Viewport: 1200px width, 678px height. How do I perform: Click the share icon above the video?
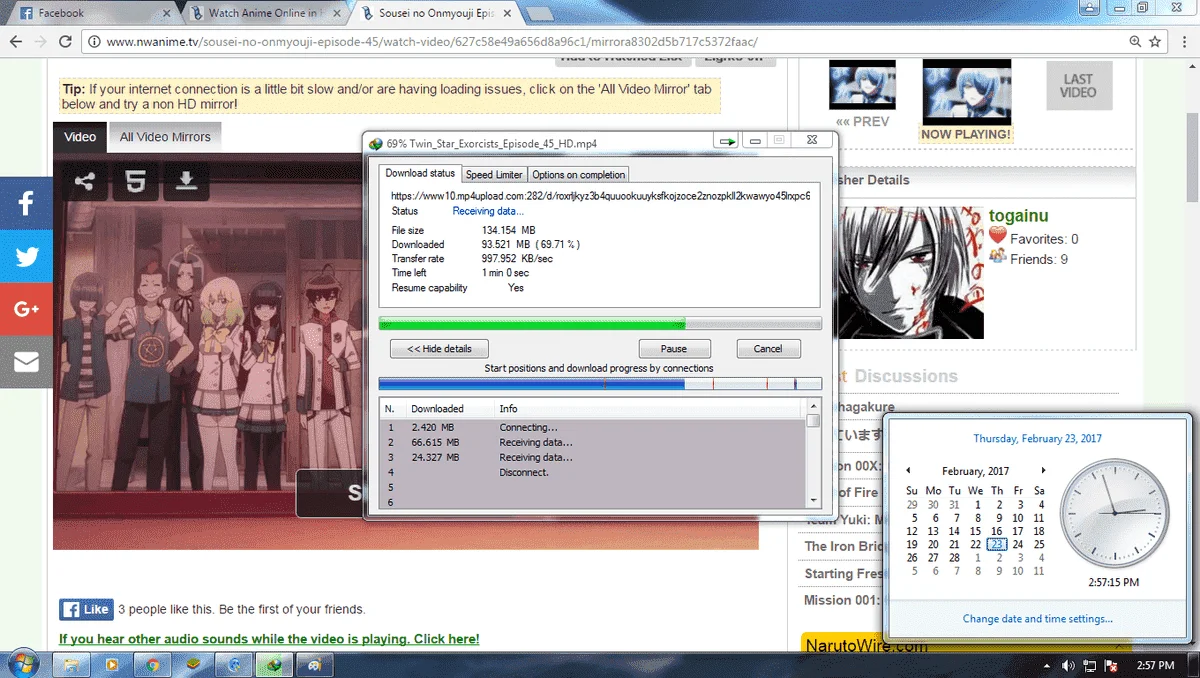85,181
